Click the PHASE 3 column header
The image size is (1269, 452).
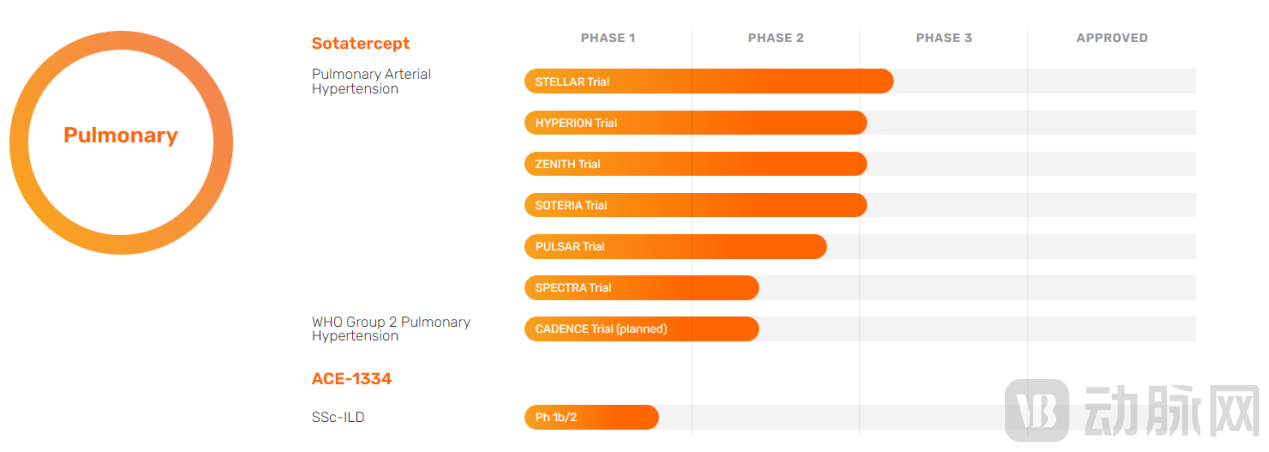[944, 38]
